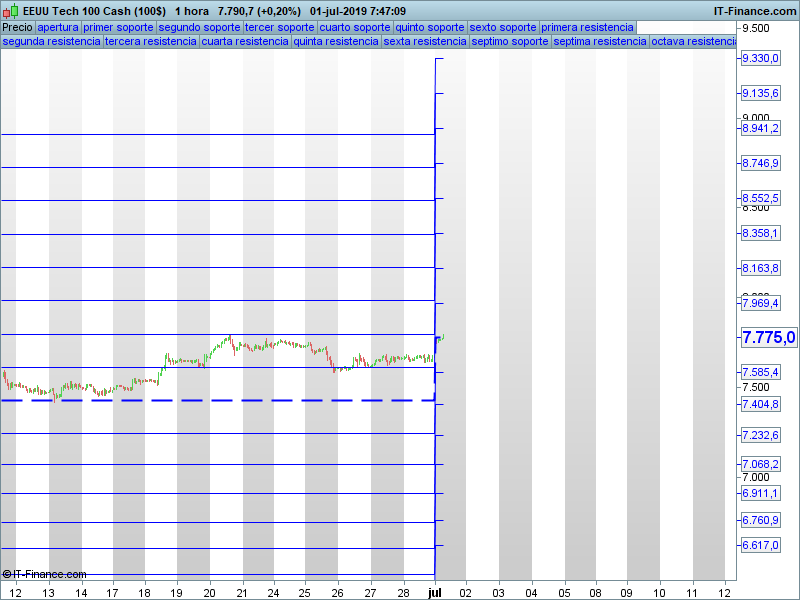Click the 7.404,8 price level tag
The width and height of the screenshot is (800, 600).
pos(760,405)
